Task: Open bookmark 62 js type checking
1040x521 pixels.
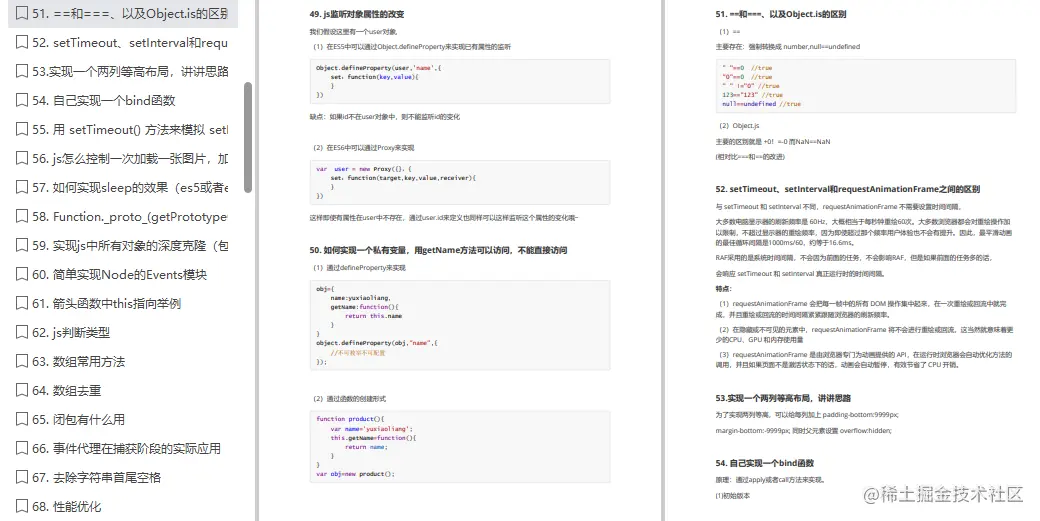Action: tap(71, 333)
